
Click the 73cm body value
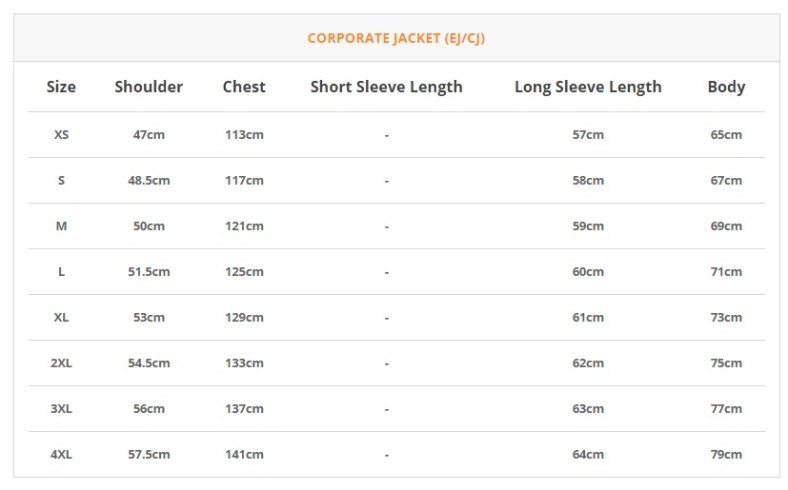coord(726,317)
